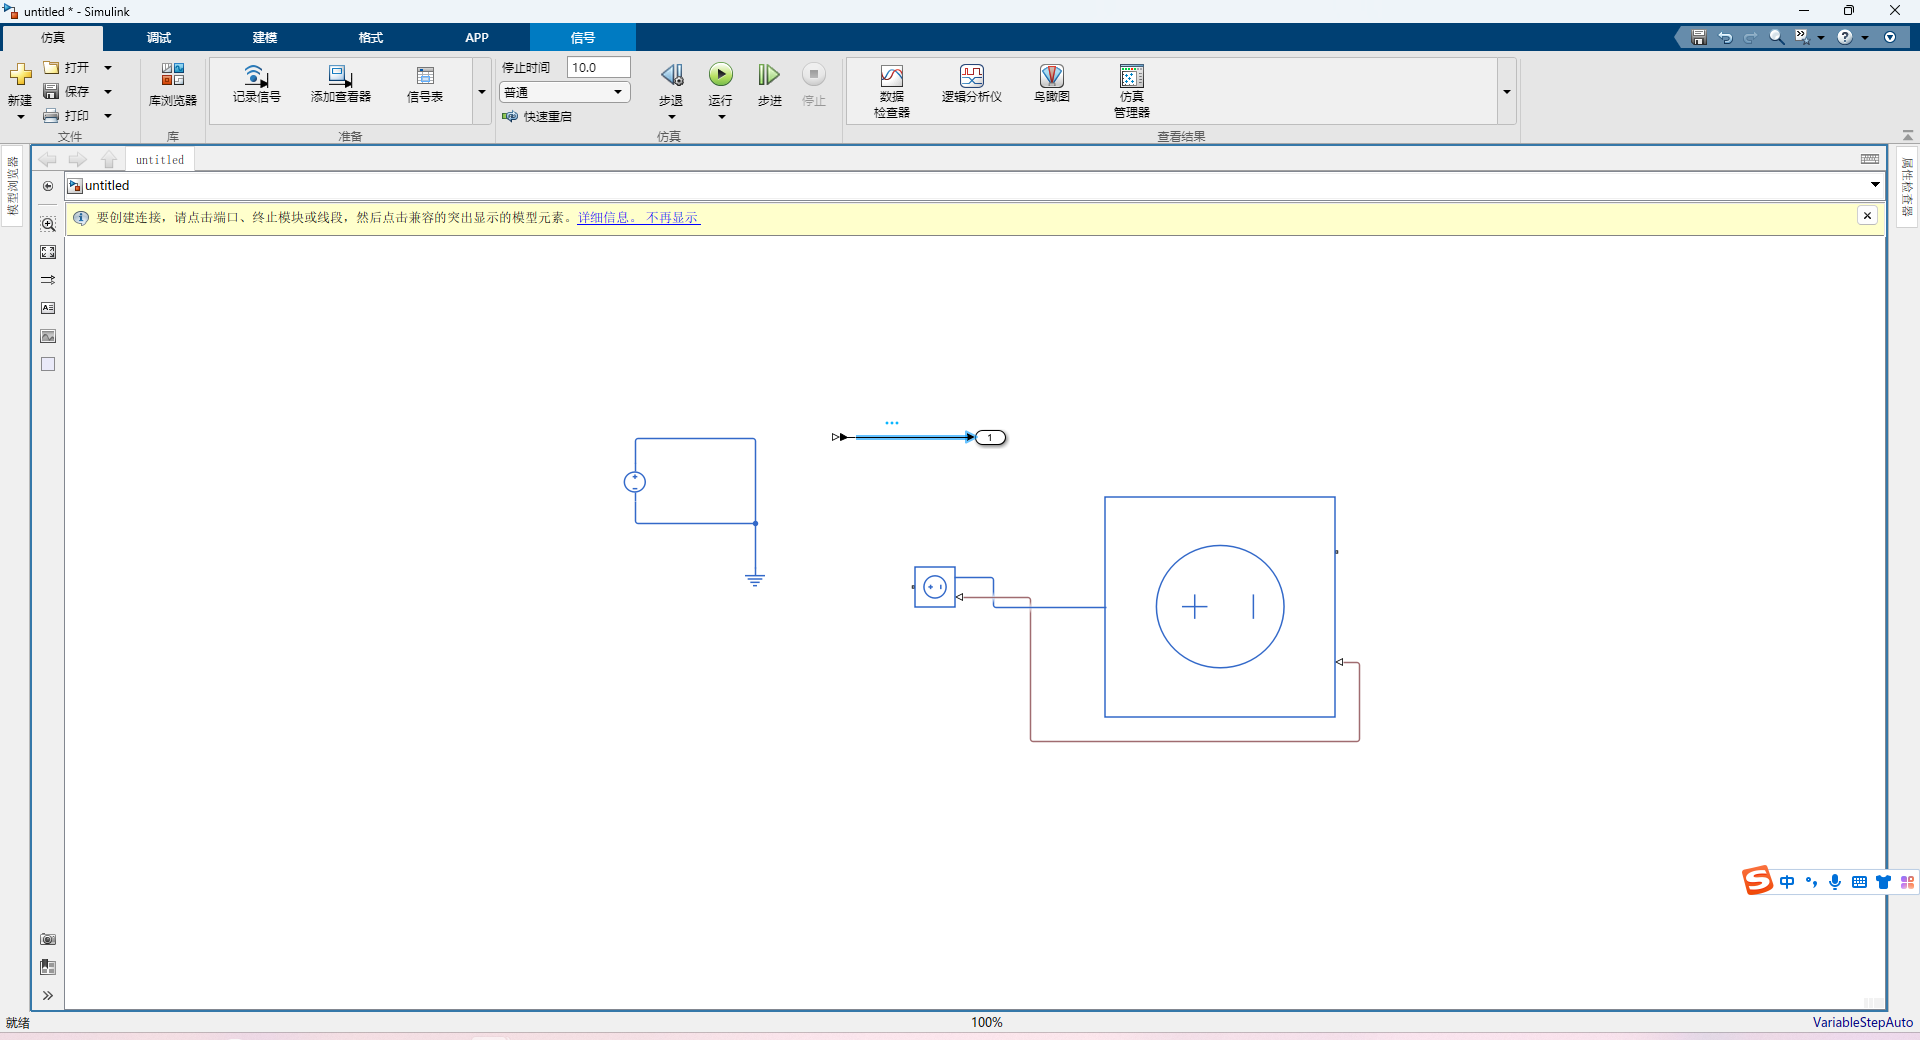
Task: Expand the 打印 dropdown arrow
Action: click(108, 116)
